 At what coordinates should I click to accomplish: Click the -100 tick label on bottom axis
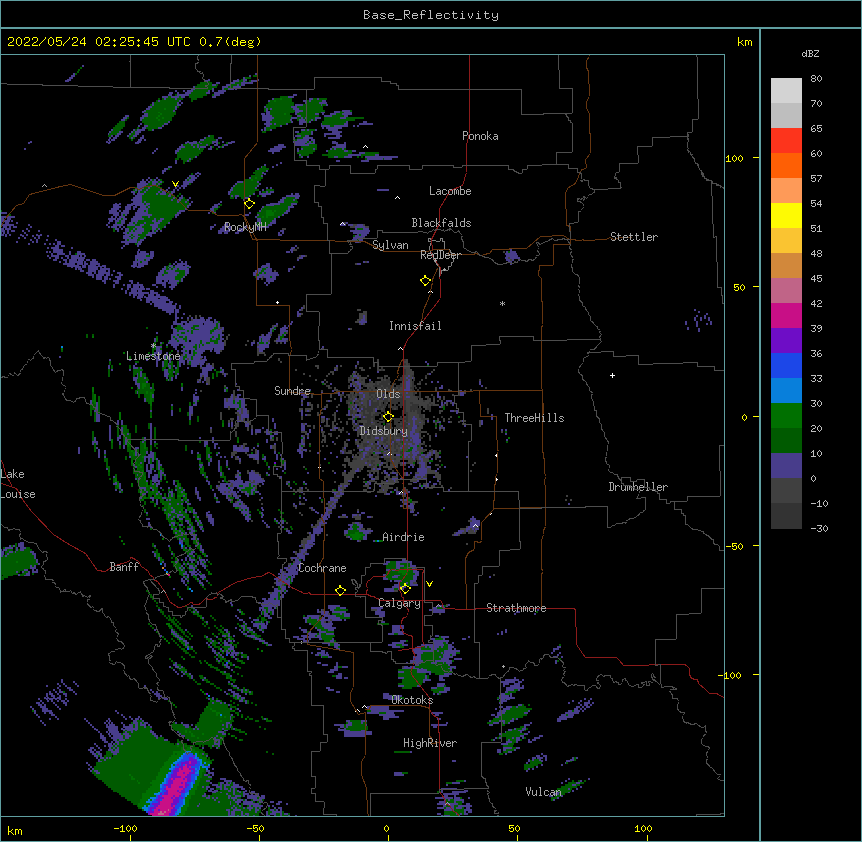click(x=125, y=828)
